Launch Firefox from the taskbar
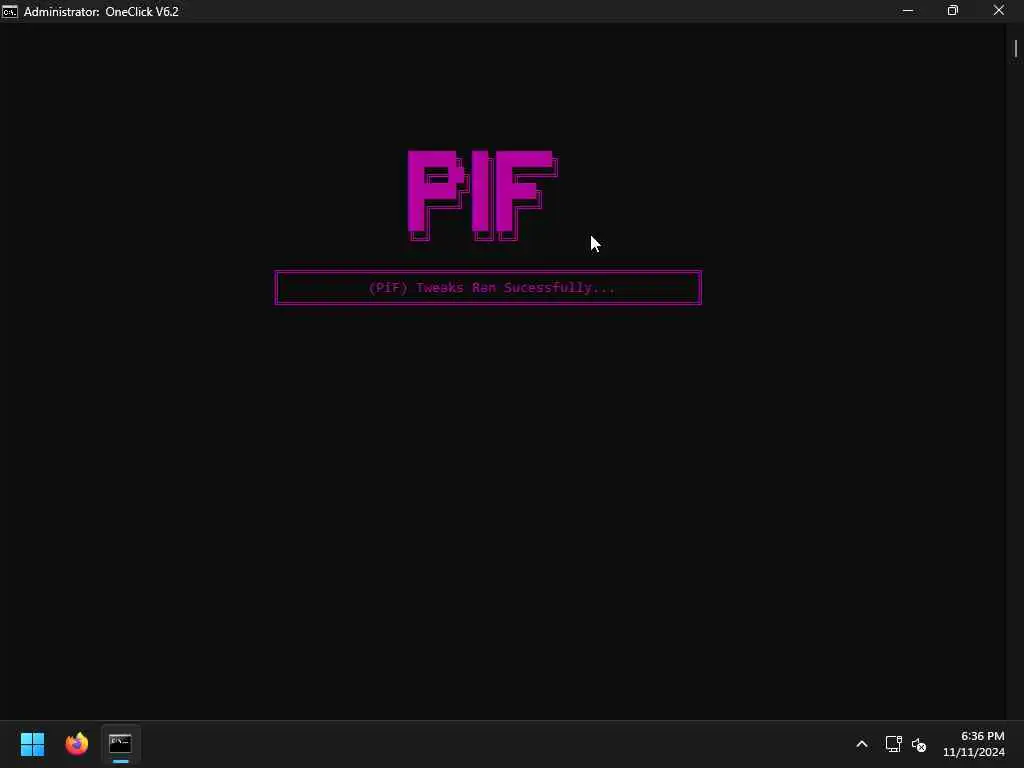 [x=76, y=744]
